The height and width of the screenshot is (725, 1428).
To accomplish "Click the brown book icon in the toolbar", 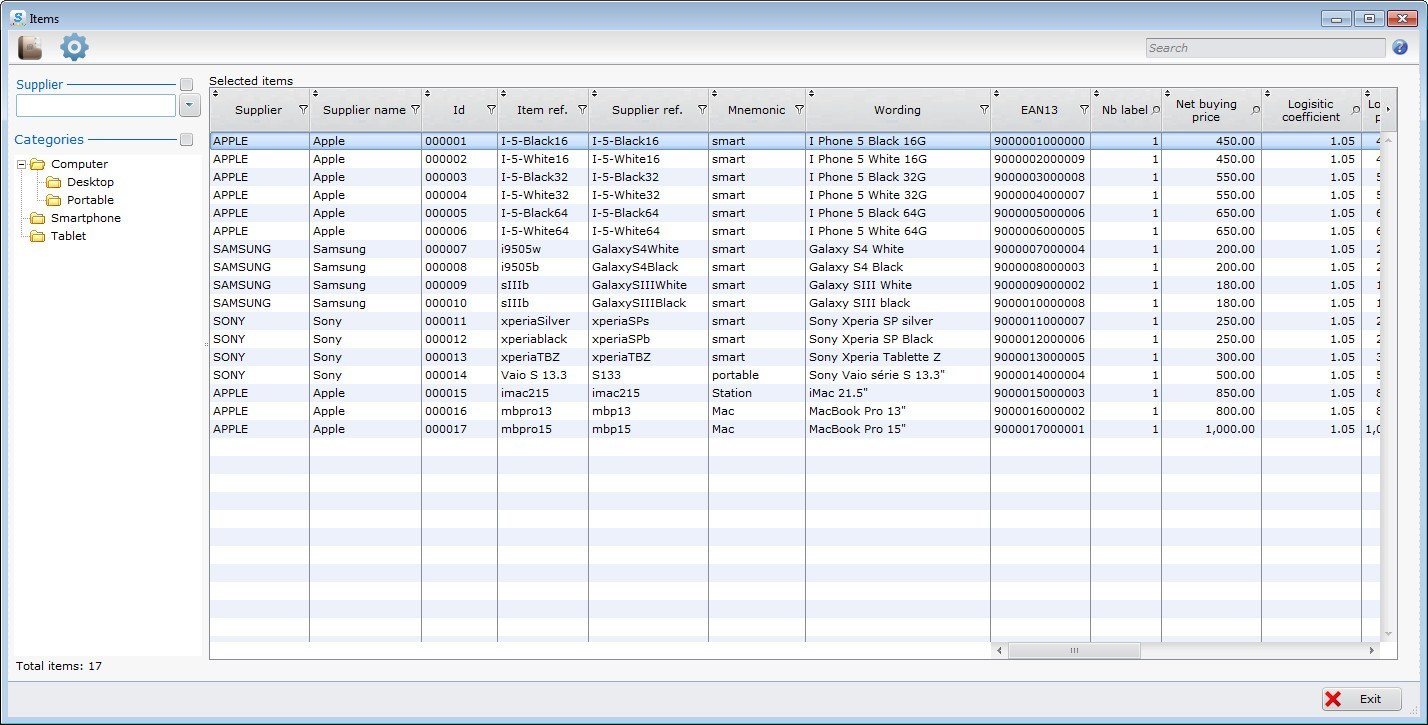I will [x=29, y=46].
